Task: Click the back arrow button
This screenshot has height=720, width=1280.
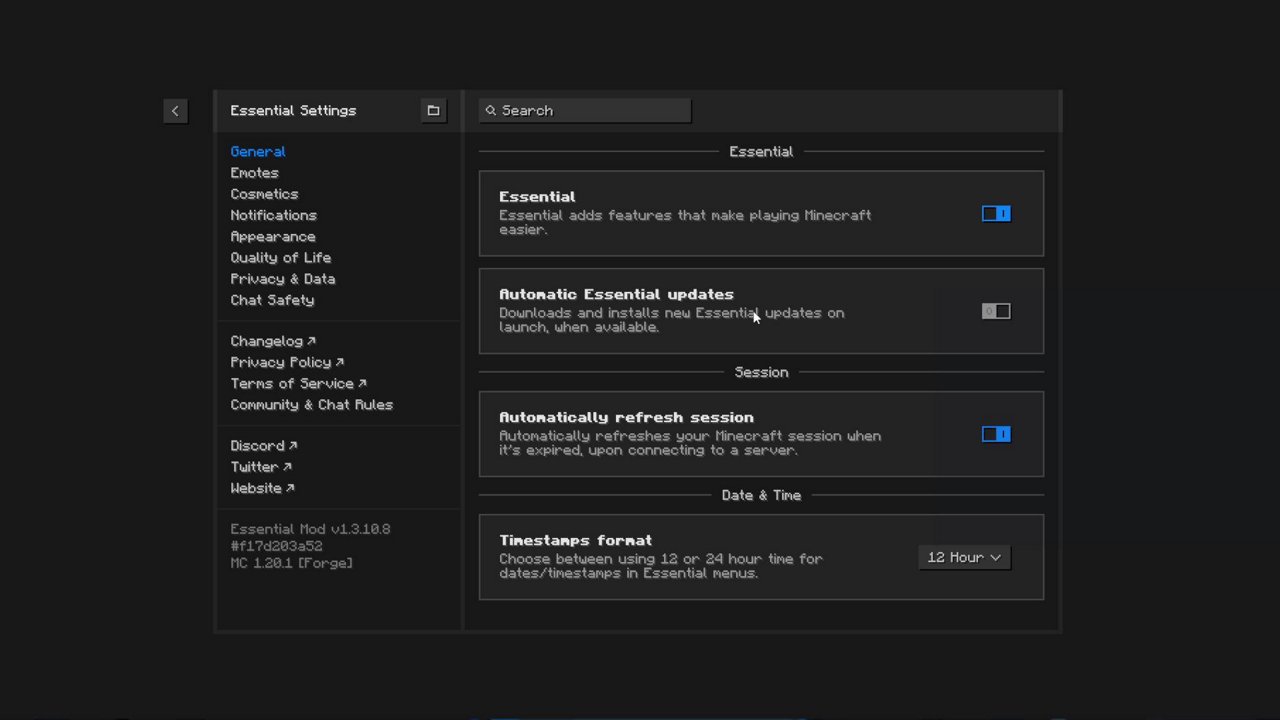Action: point(175,111)
